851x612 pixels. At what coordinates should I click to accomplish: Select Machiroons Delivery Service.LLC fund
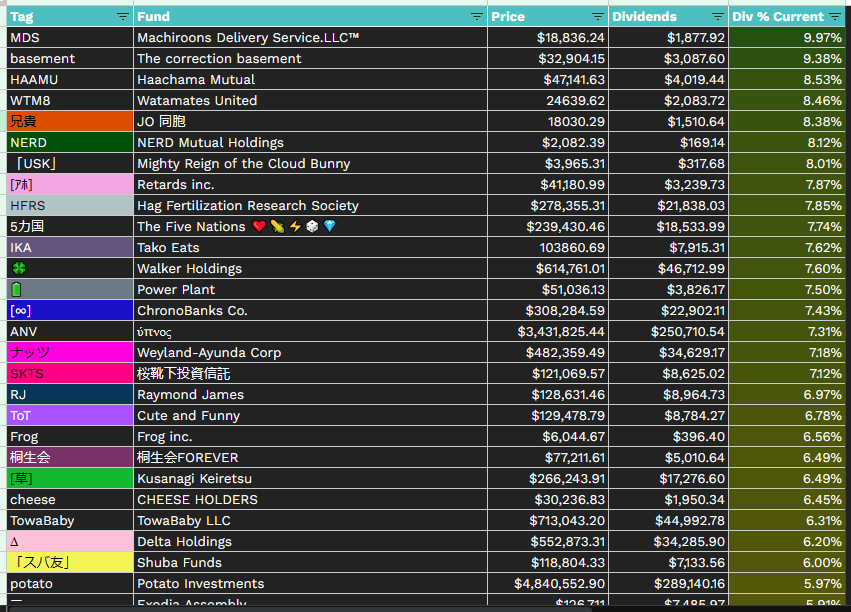310,37
